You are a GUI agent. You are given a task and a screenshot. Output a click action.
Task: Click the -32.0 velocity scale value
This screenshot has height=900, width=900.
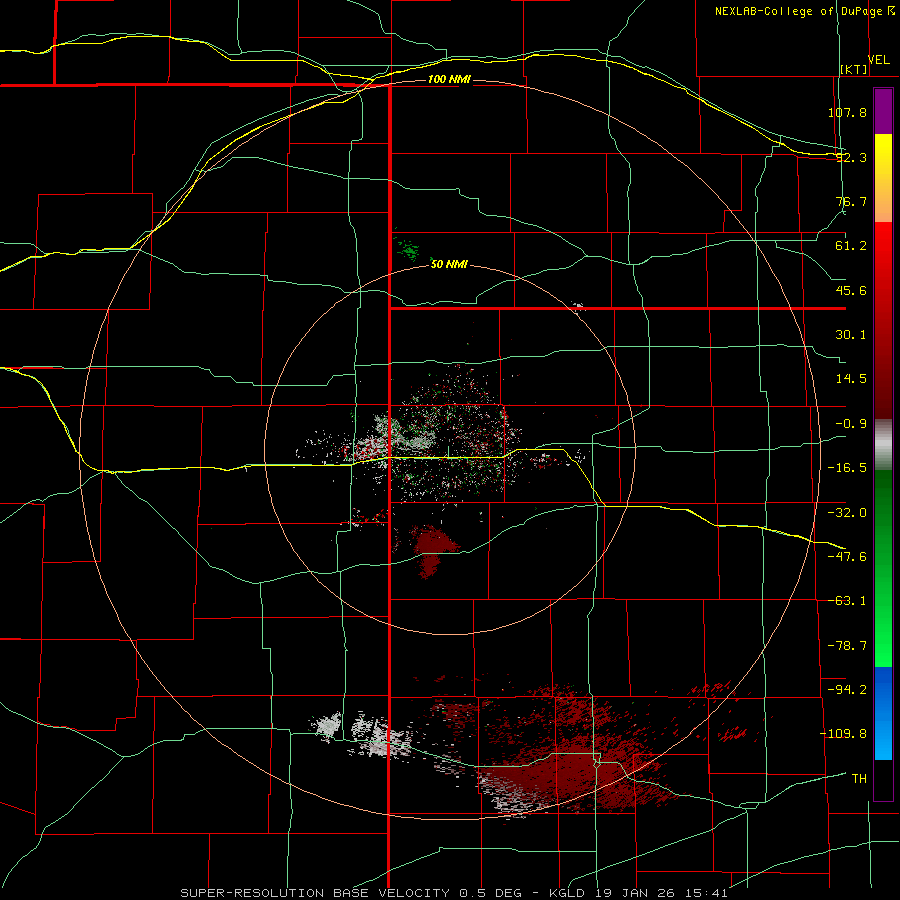click(x=847, y=513)
